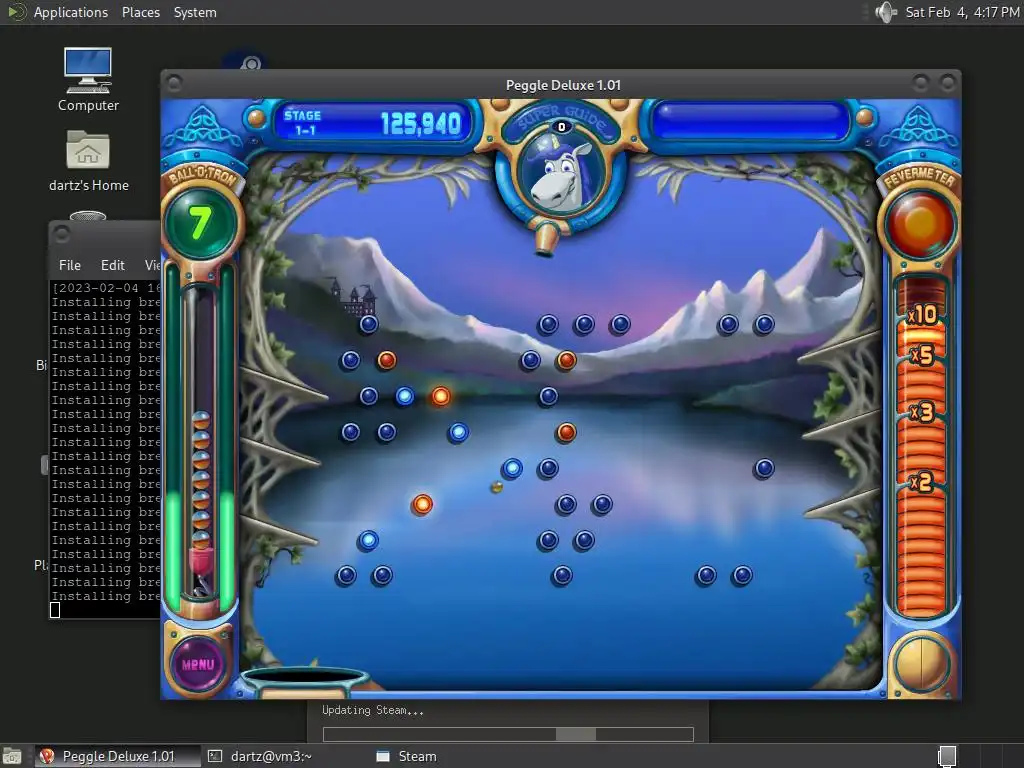The height and width of the screenshot is (768, 1024).
Task: Click the first terminal line starting [2023-02-04
Action: [x=106, y=288]
